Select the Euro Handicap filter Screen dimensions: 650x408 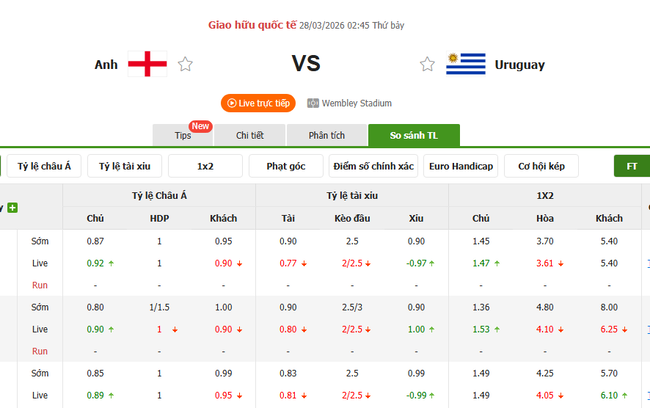(x=461, y=166)
